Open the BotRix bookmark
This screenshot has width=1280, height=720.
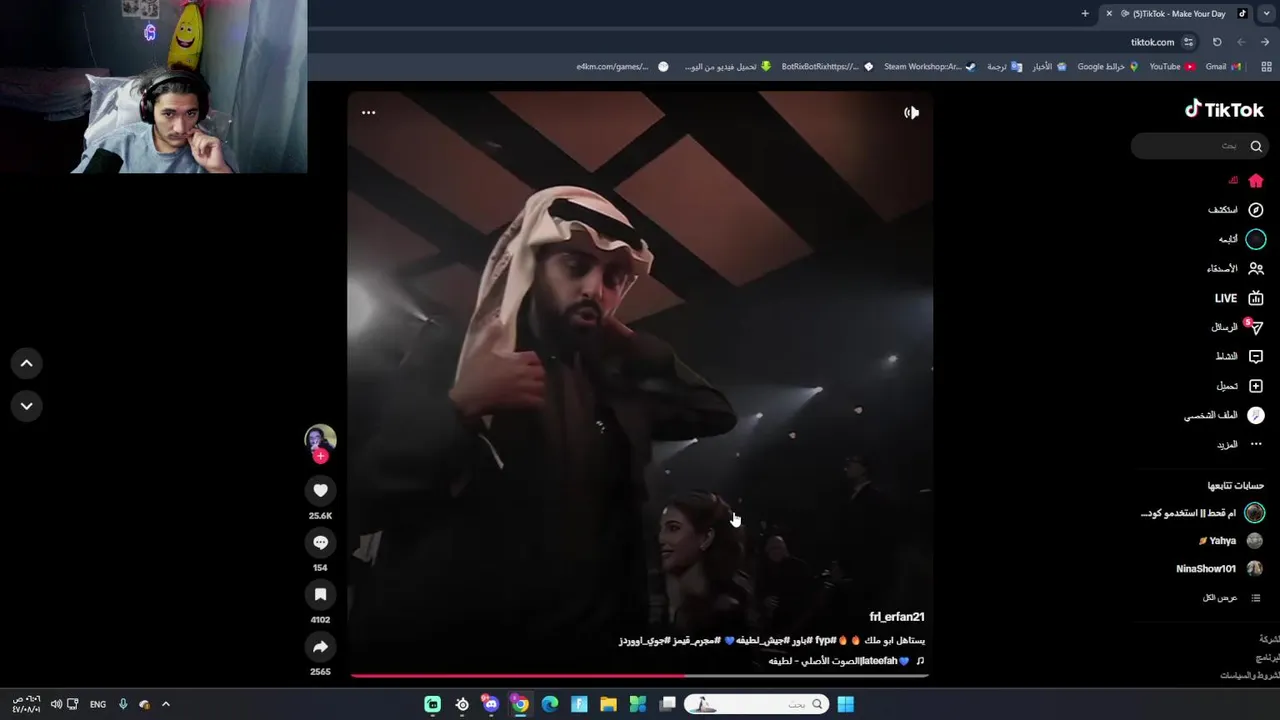point(827,67)
